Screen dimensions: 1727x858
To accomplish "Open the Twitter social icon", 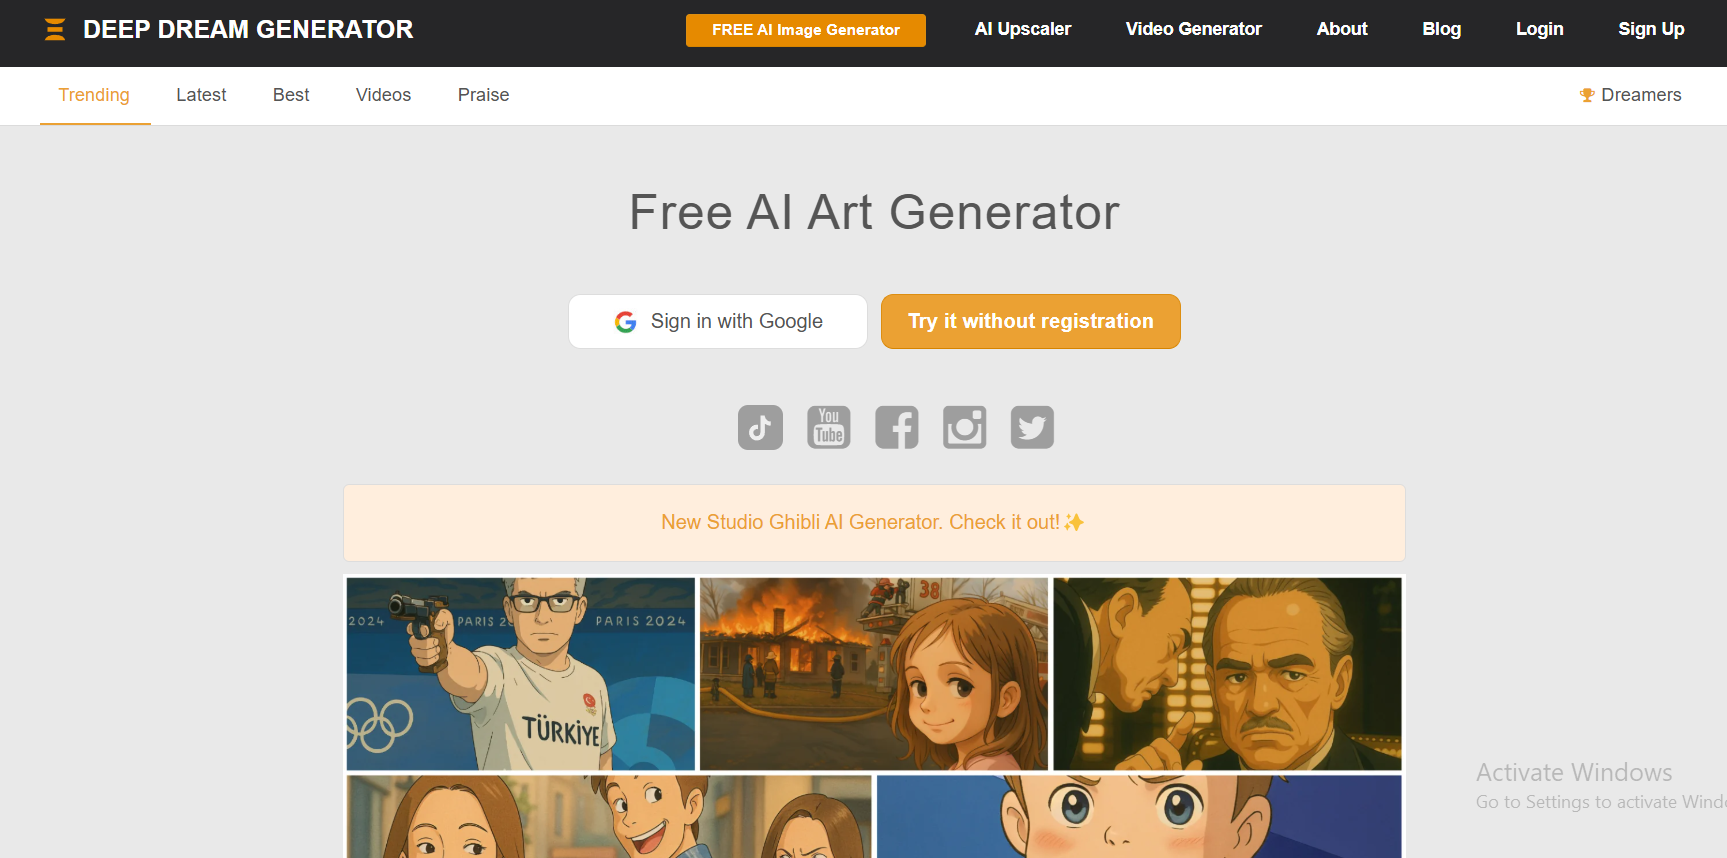I will click(1032, 427).
